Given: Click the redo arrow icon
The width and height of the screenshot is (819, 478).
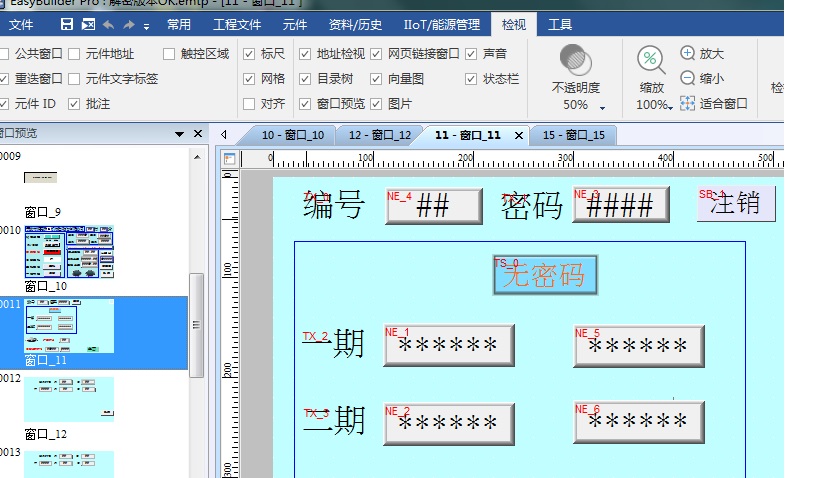Looking at the screenshot, I should [x=128, y=24].
